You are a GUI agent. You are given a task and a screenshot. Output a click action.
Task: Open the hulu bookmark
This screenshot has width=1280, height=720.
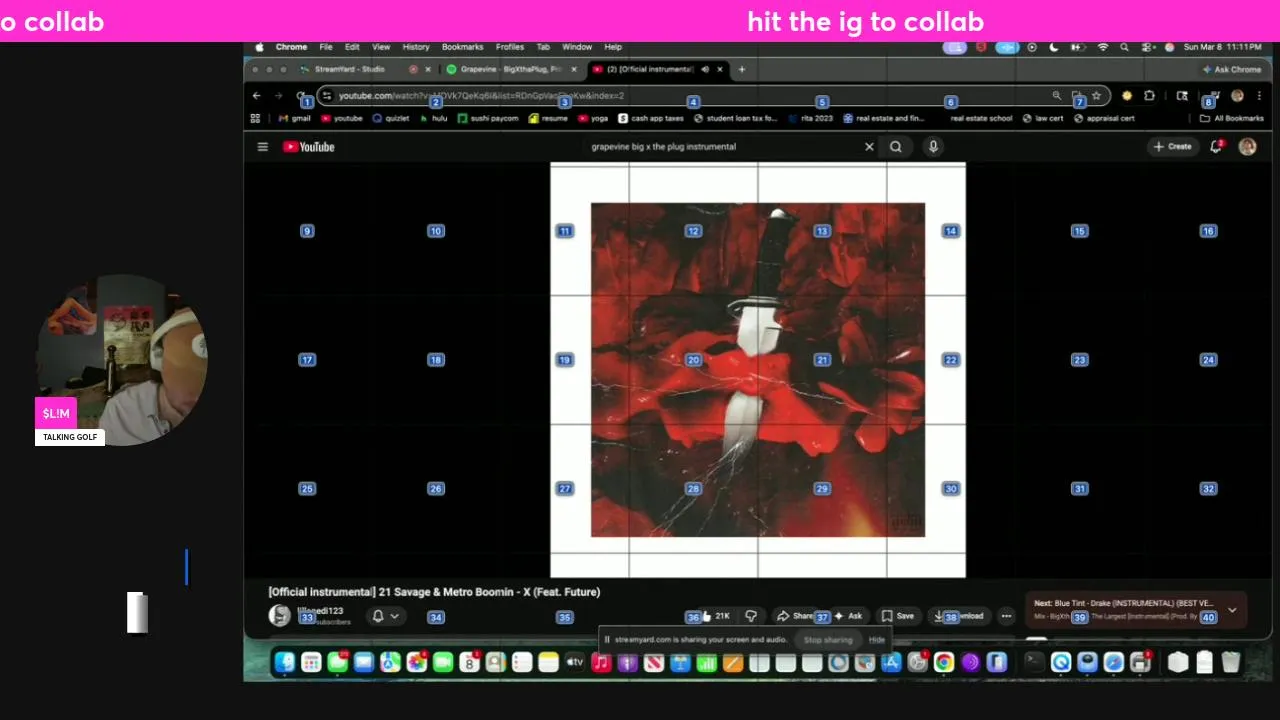pos(433,118)
